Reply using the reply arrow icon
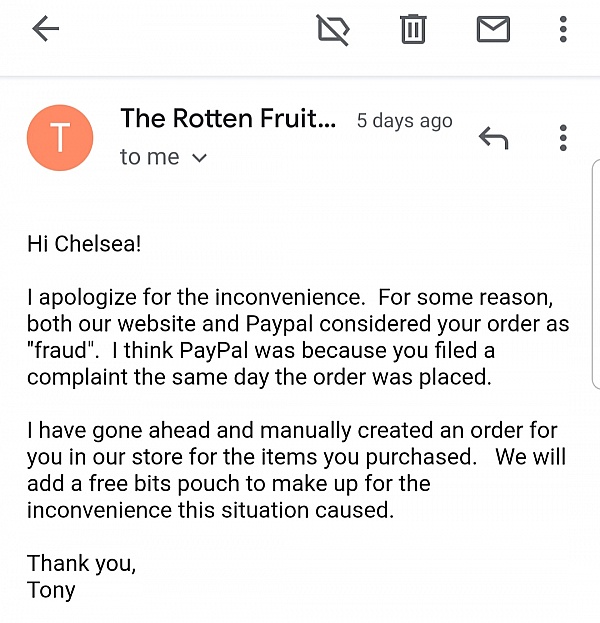The image size is (600, 623). [493, 138]
